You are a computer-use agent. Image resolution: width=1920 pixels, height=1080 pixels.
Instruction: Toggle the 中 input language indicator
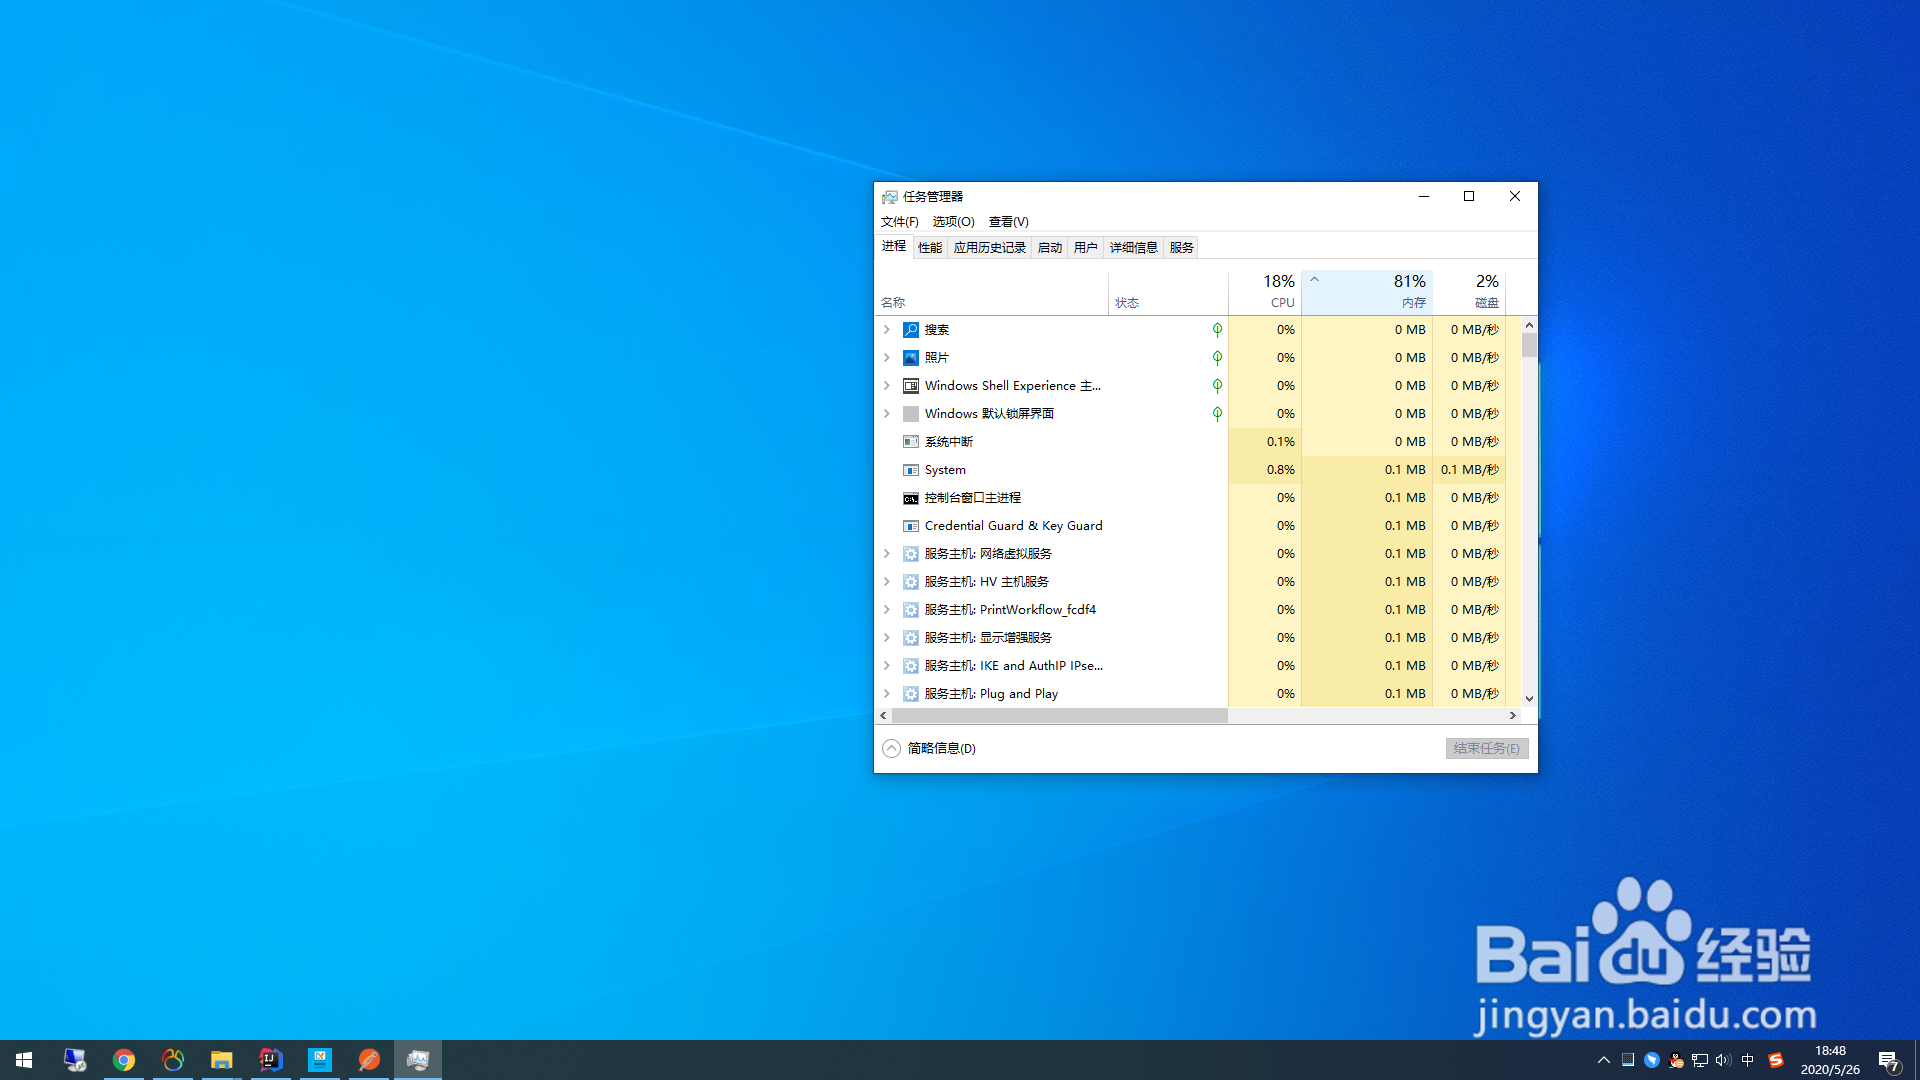point(1747,1060)
